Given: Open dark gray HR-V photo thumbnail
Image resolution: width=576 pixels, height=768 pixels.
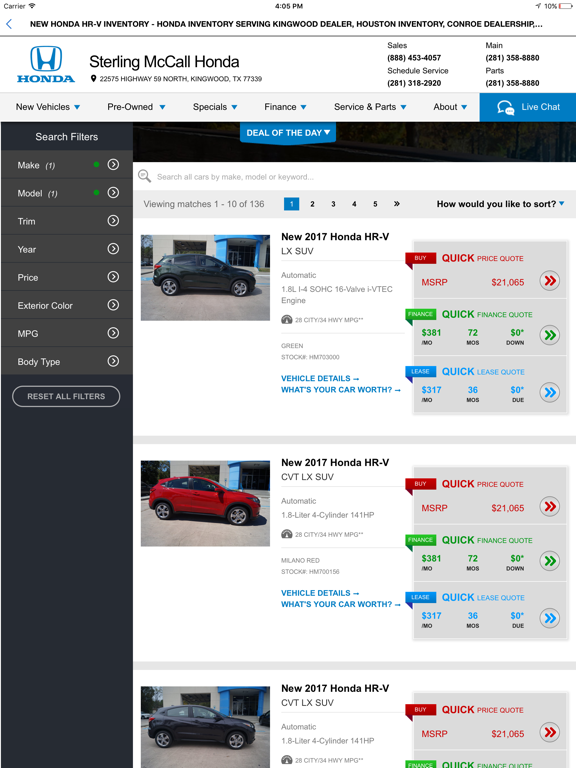Looking at the screenshot, I should 205,727.
